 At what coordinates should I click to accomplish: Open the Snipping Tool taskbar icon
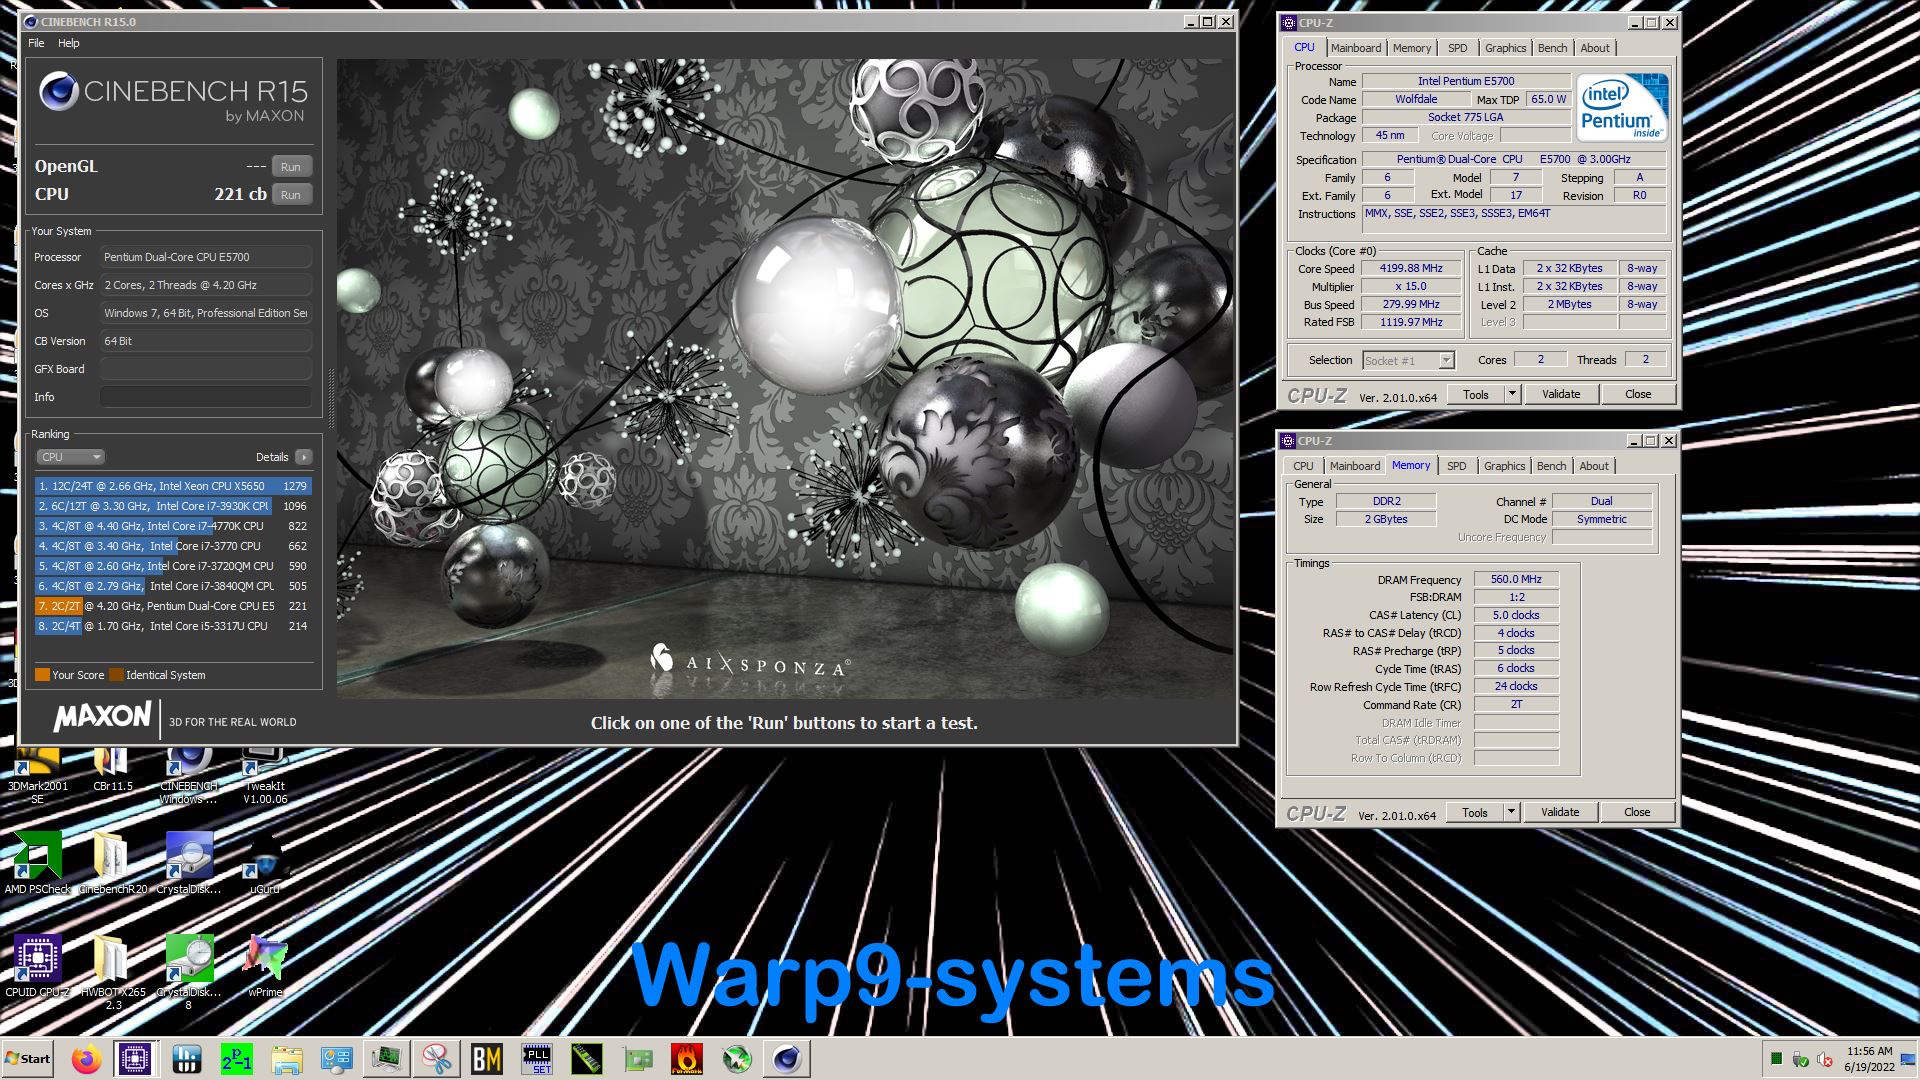tap(437, 1058)
